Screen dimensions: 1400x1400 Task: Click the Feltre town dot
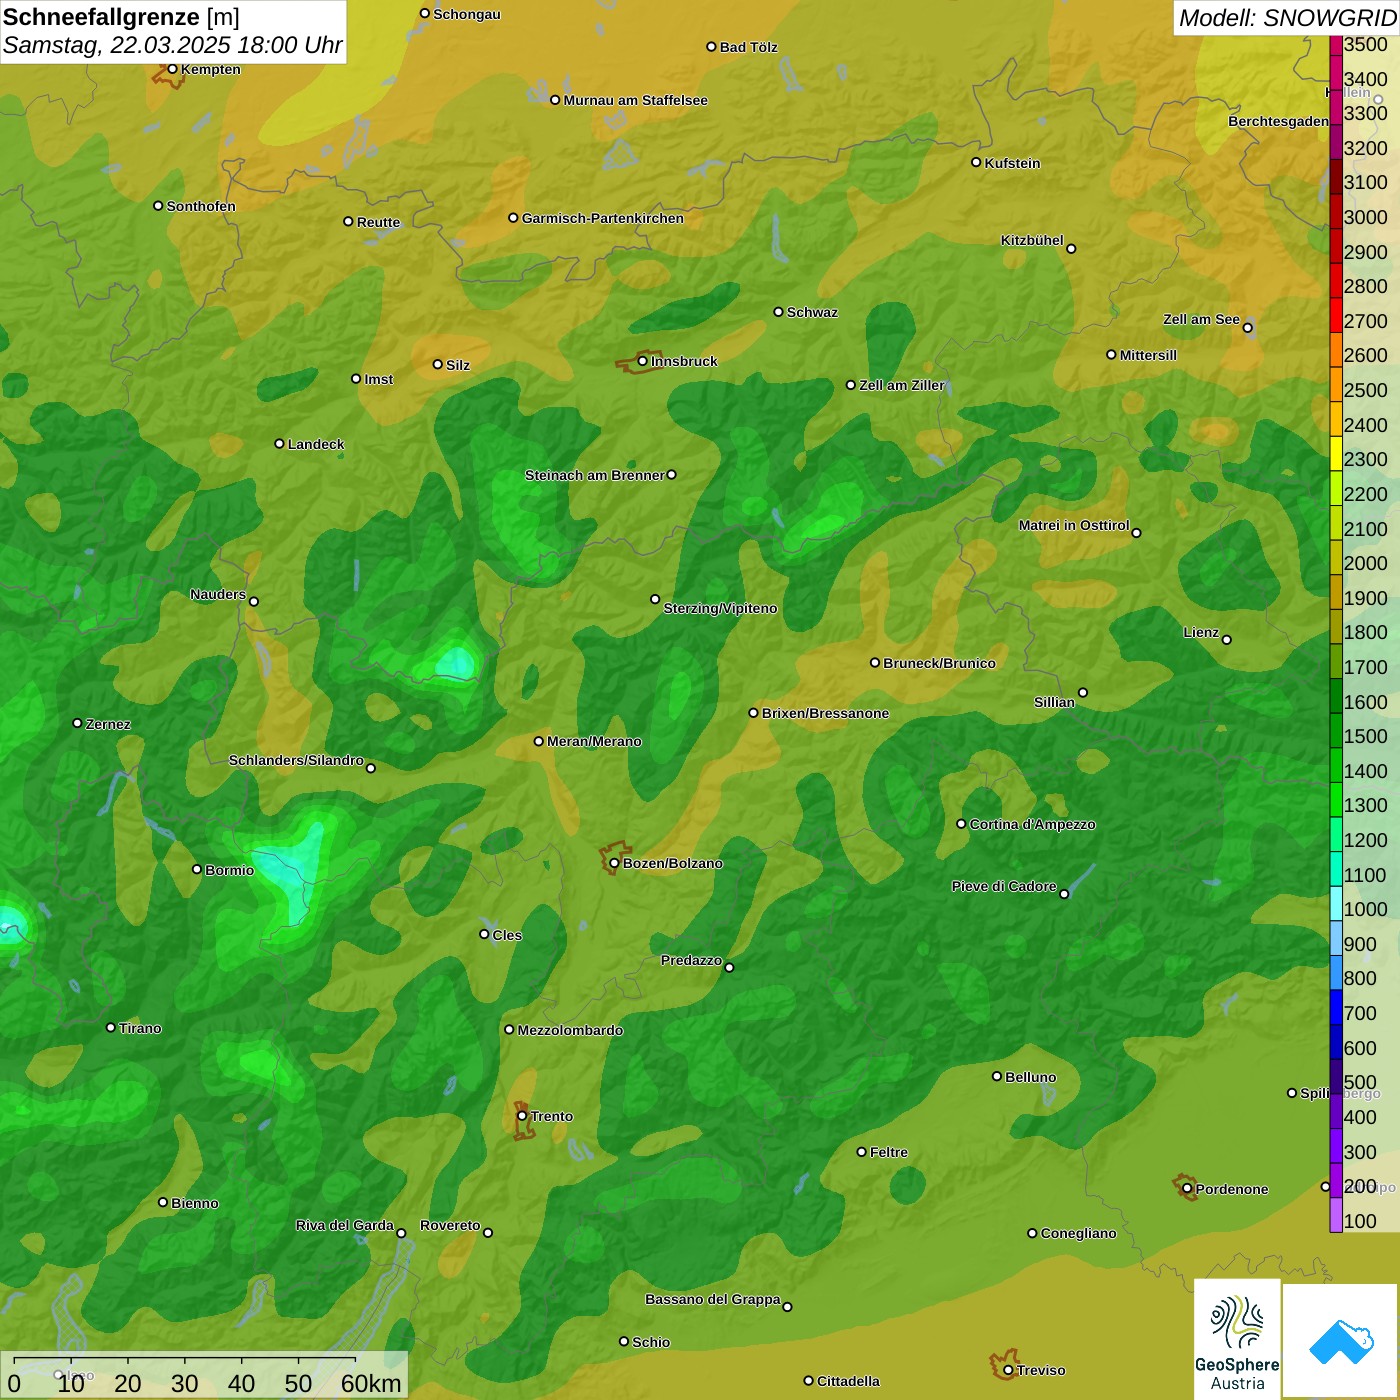tap(861, 1152)
